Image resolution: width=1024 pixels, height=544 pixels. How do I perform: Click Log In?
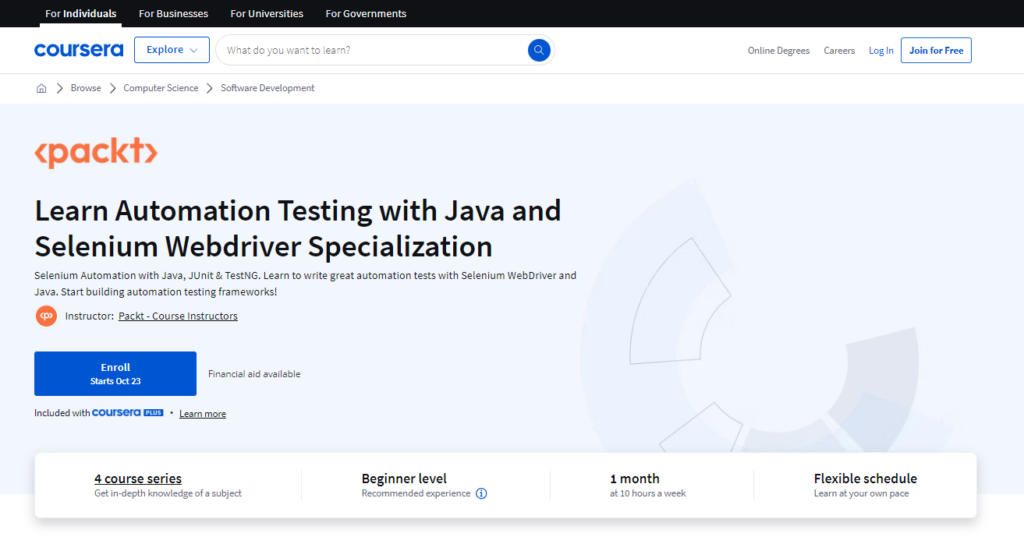(x=881, y=50)
